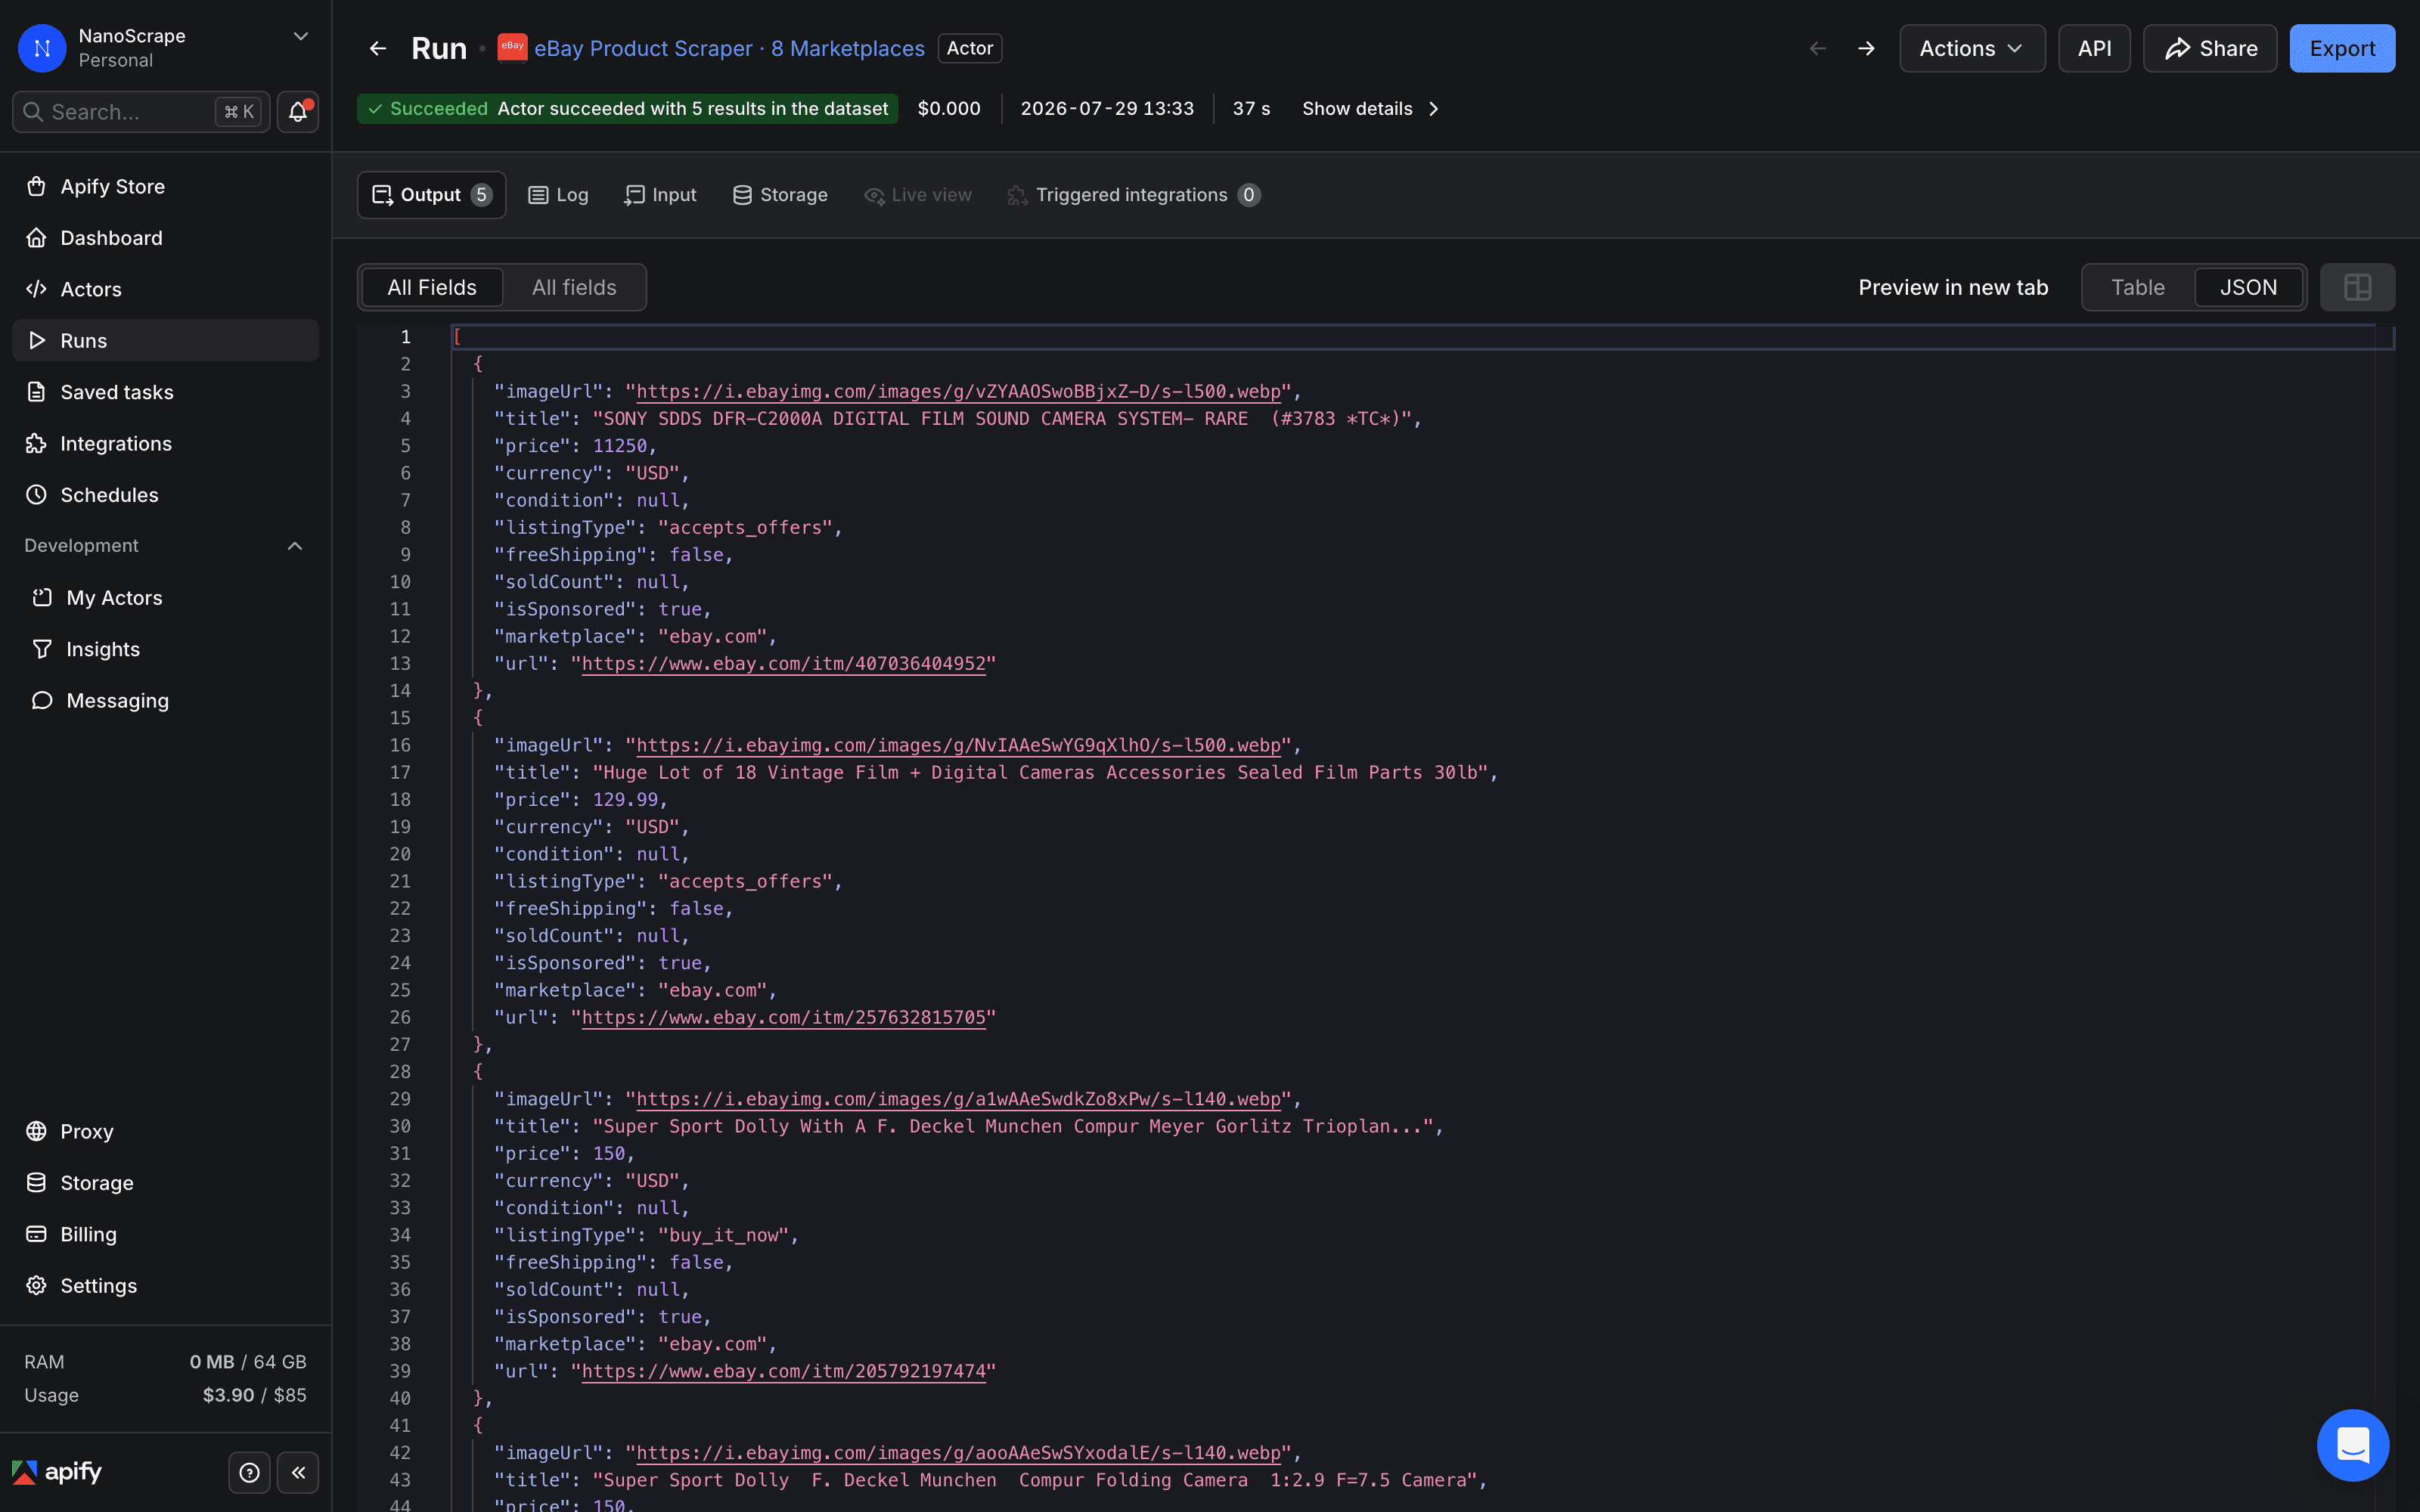Open the a1wAAeSwdkZo8xPw image URL
Image resolution: width=2420 pixels, height=1512 pixels.
(959, 1100)
